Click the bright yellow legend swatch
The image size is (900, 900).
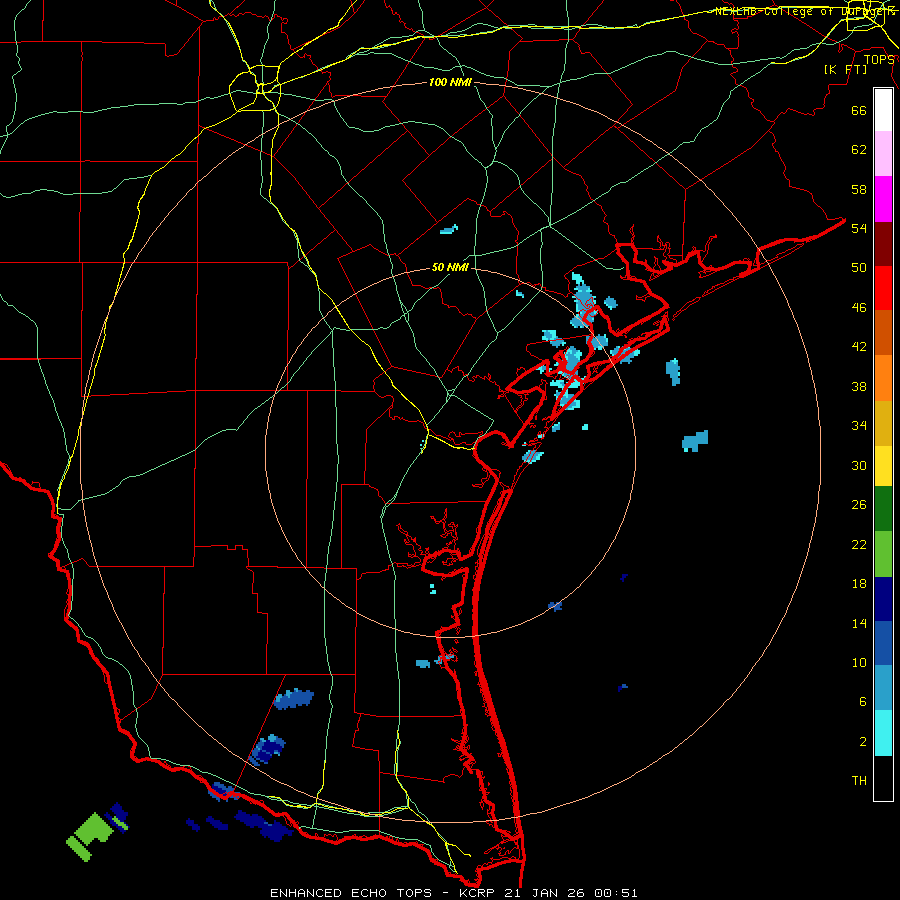[883, 465]
